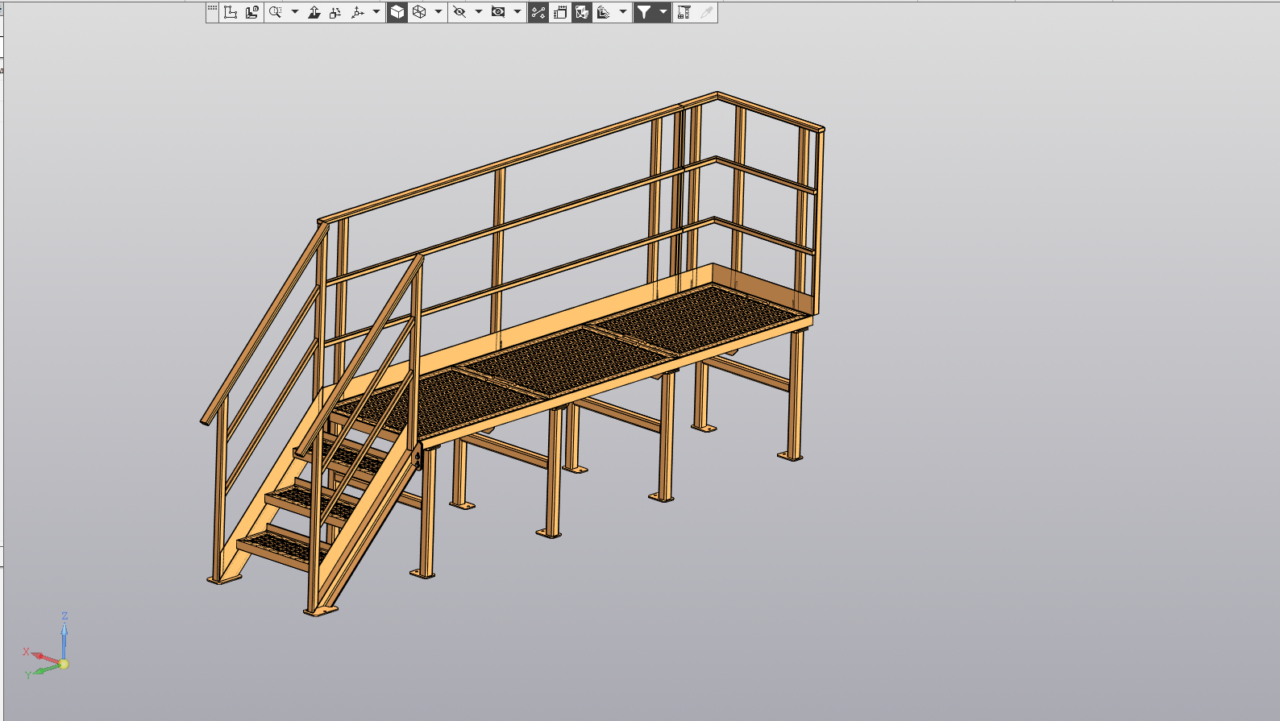Click the camera eye perspective icon

(498, 12)
